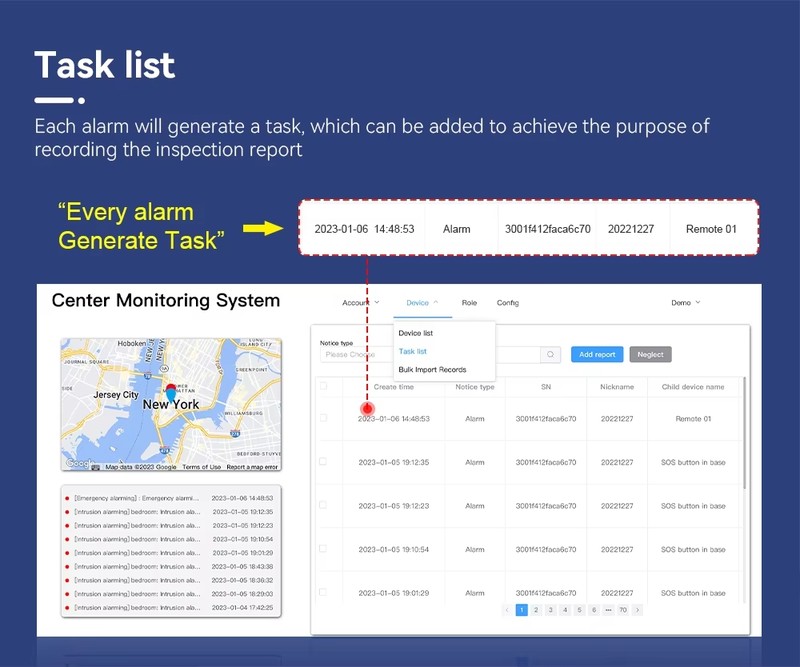Screen dimensions: 800x667
Task: Open the Role tab
Action: (x=469, y=303)
